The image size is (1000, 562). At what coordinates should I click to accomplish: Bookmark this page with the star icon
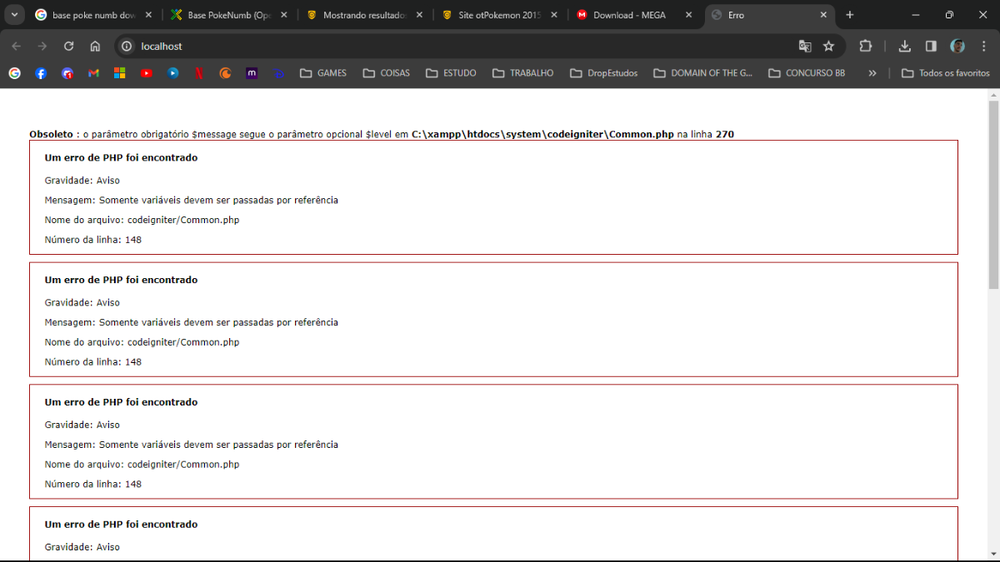pyautogui.click(x=829, y=46)
